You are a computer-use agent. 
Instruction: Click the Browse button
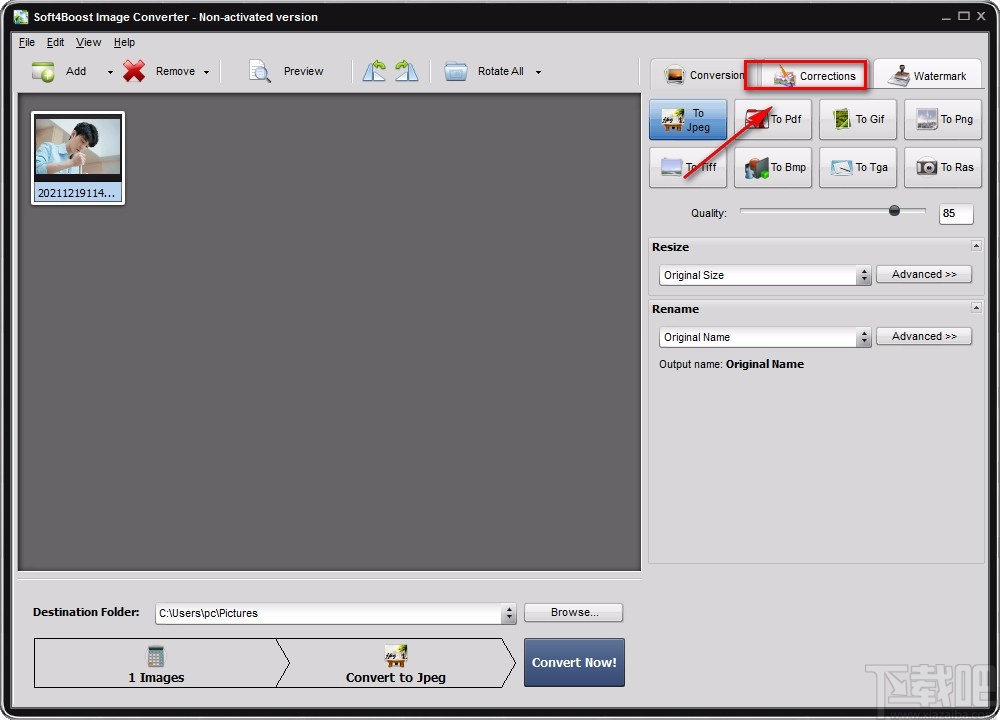pos(573,612)
